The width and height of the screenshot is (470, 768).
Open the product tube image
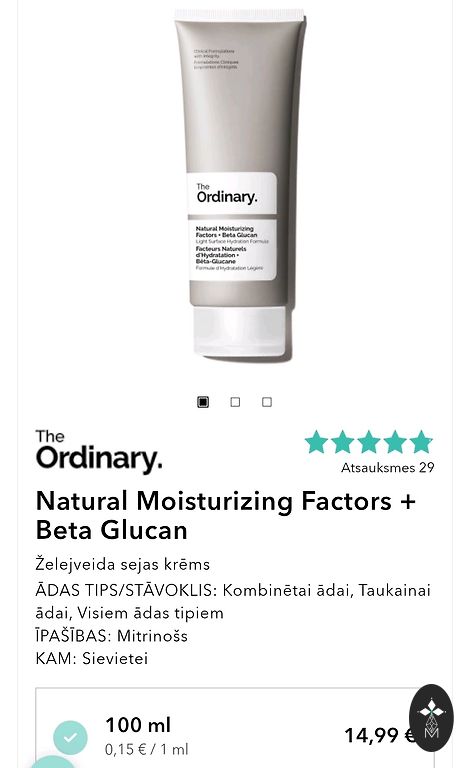[240, 186]
